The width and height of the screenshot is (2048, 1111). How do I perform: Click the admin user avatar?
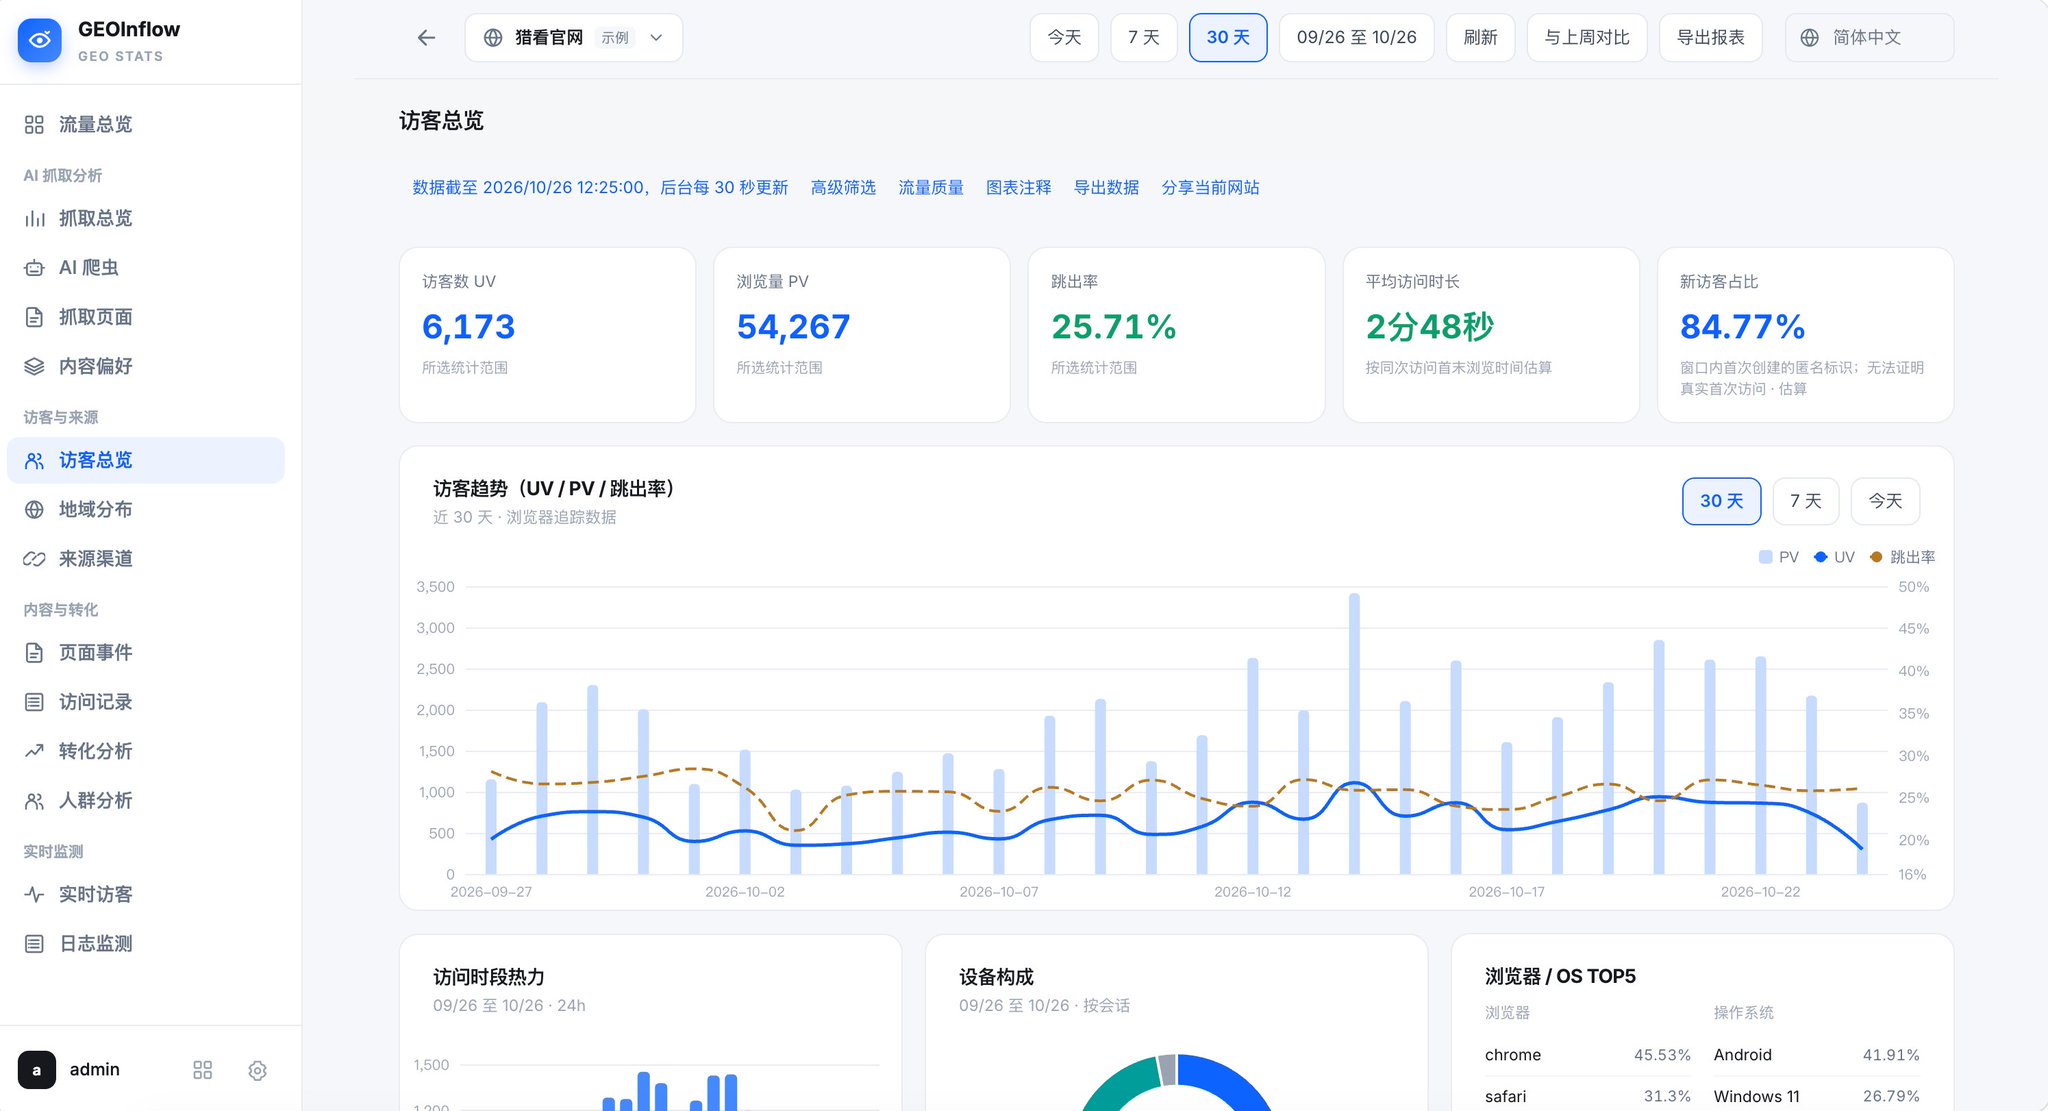[x=37, y=1070]
